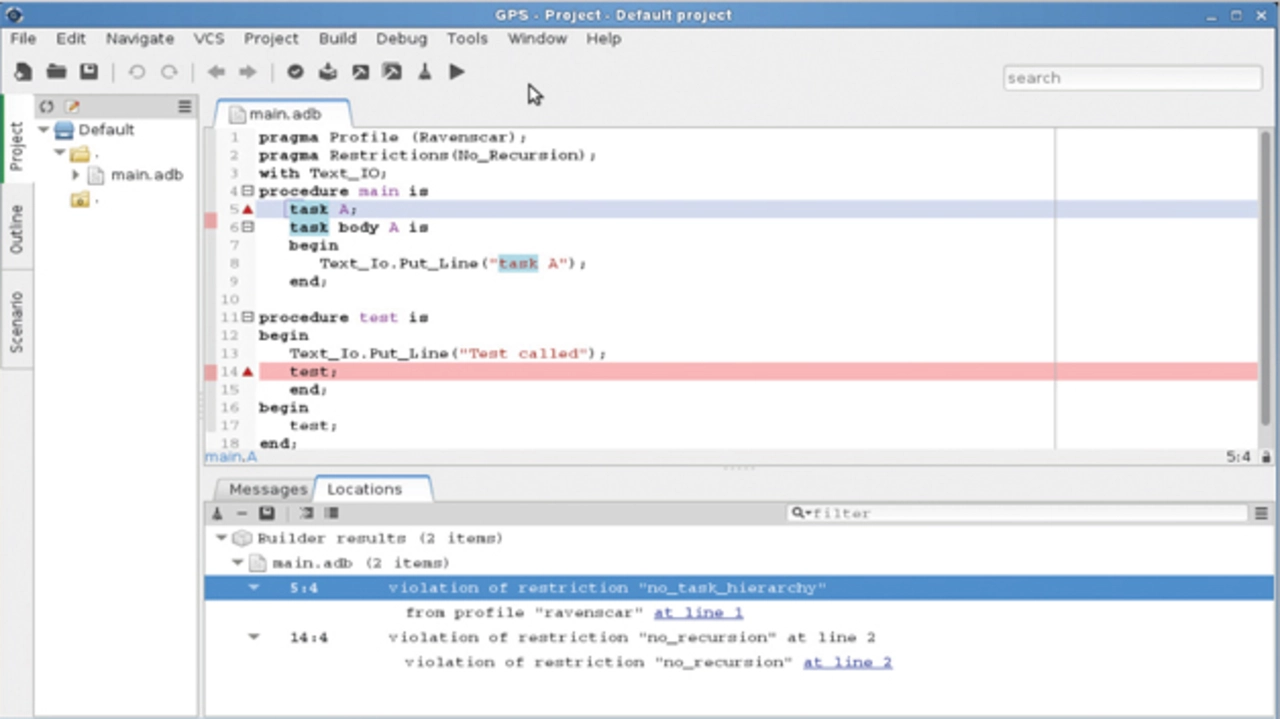Screen dimensions: 1280x719
Task: Click the save icon in Locations toolbar
Action: pos(267,513)
